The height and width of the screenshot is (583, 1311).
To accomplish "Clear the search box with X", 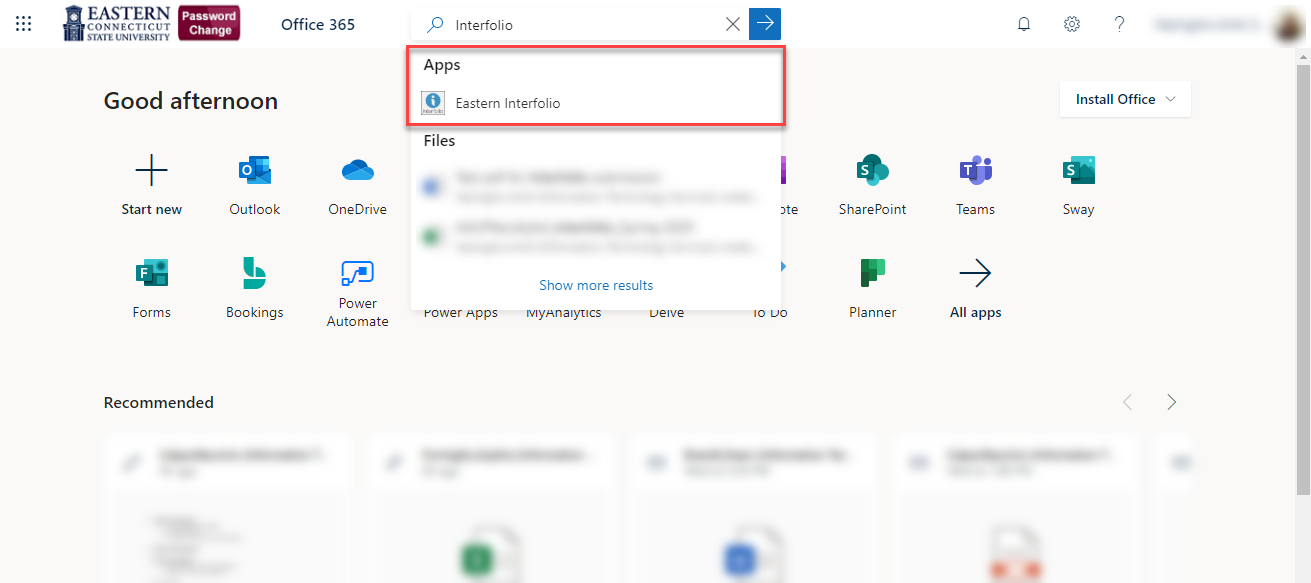I will coord(733,24).
